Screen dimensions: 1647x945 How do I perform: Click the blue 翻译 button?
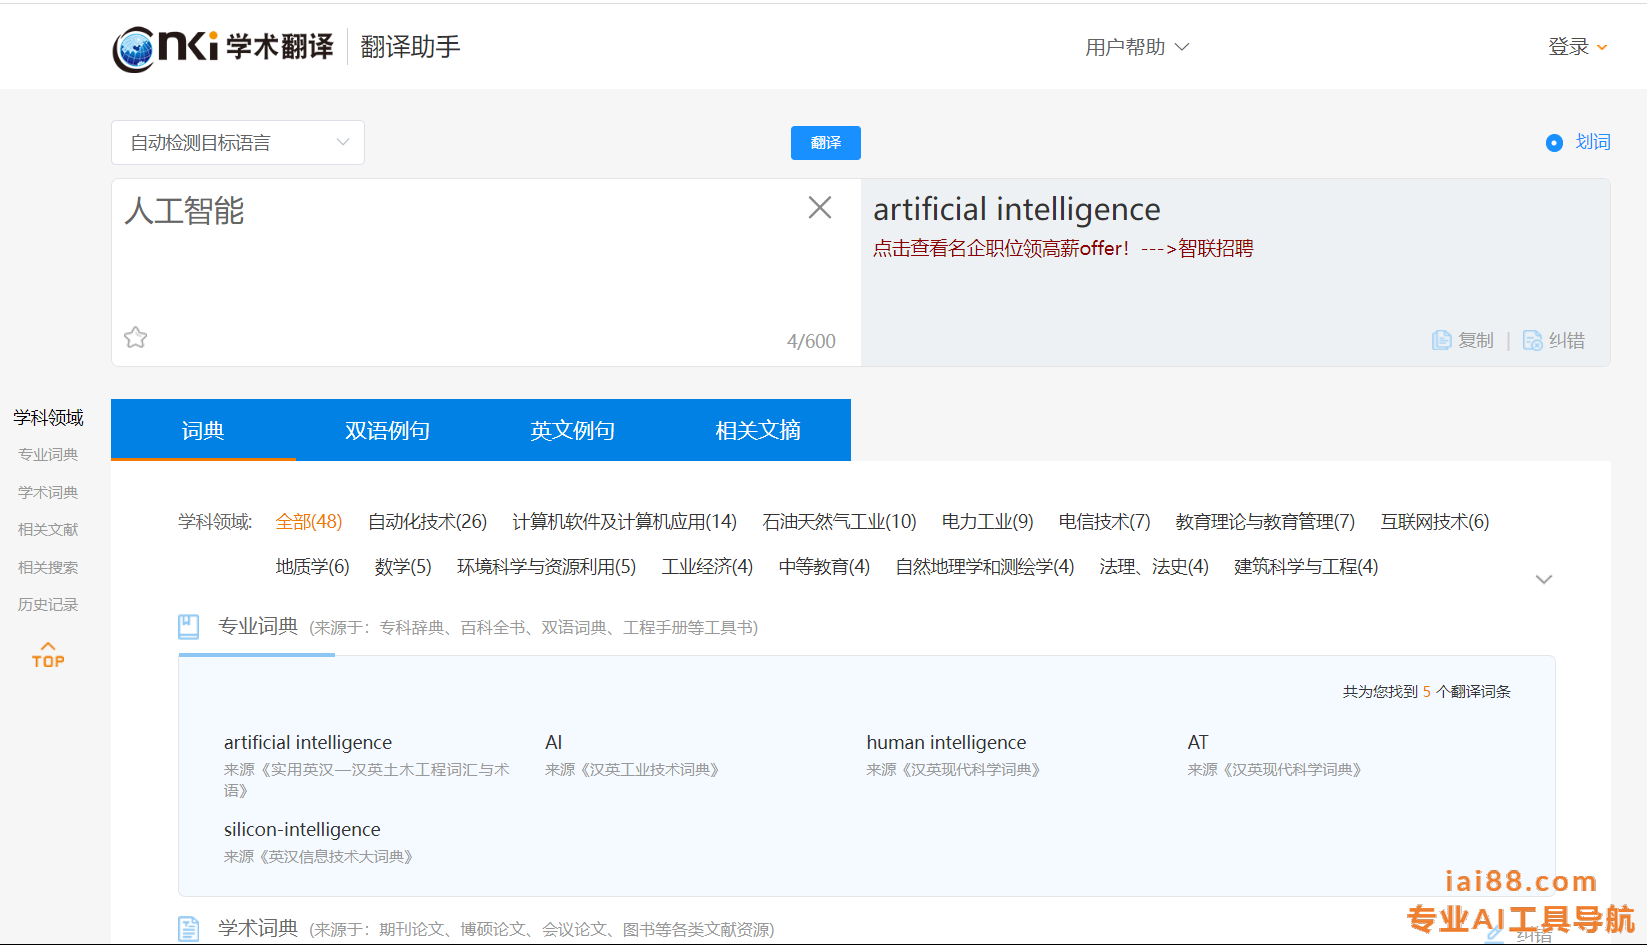(825, 143)
